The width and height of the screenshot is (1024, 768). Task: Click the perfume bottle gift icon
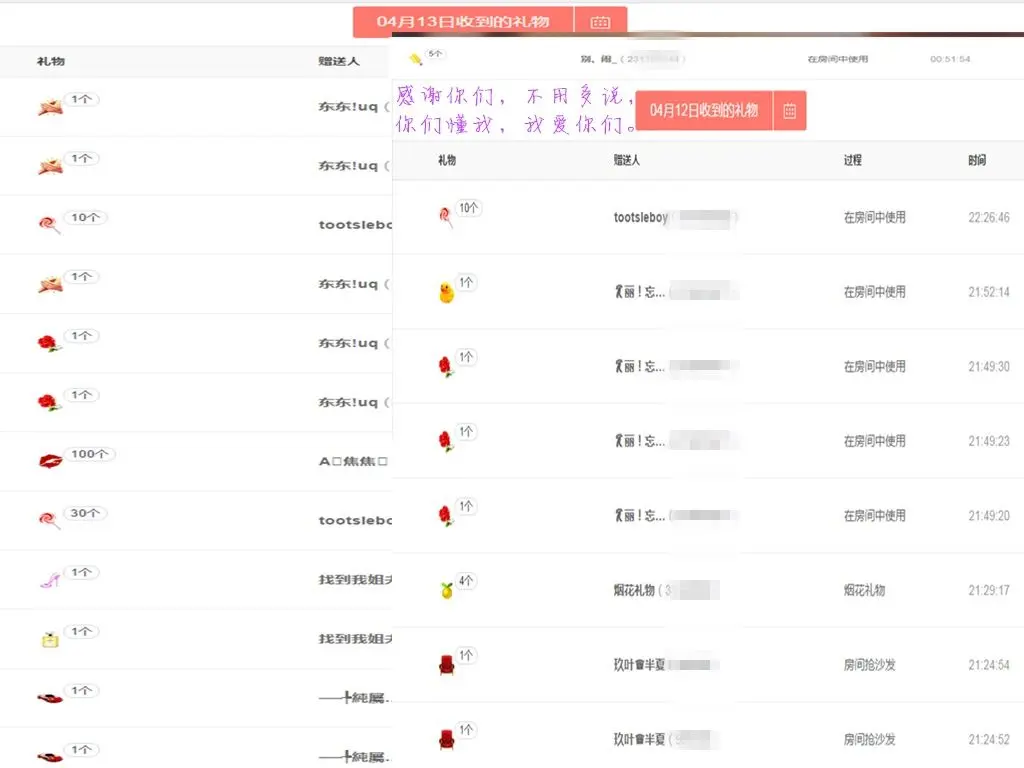coord(50,639)
